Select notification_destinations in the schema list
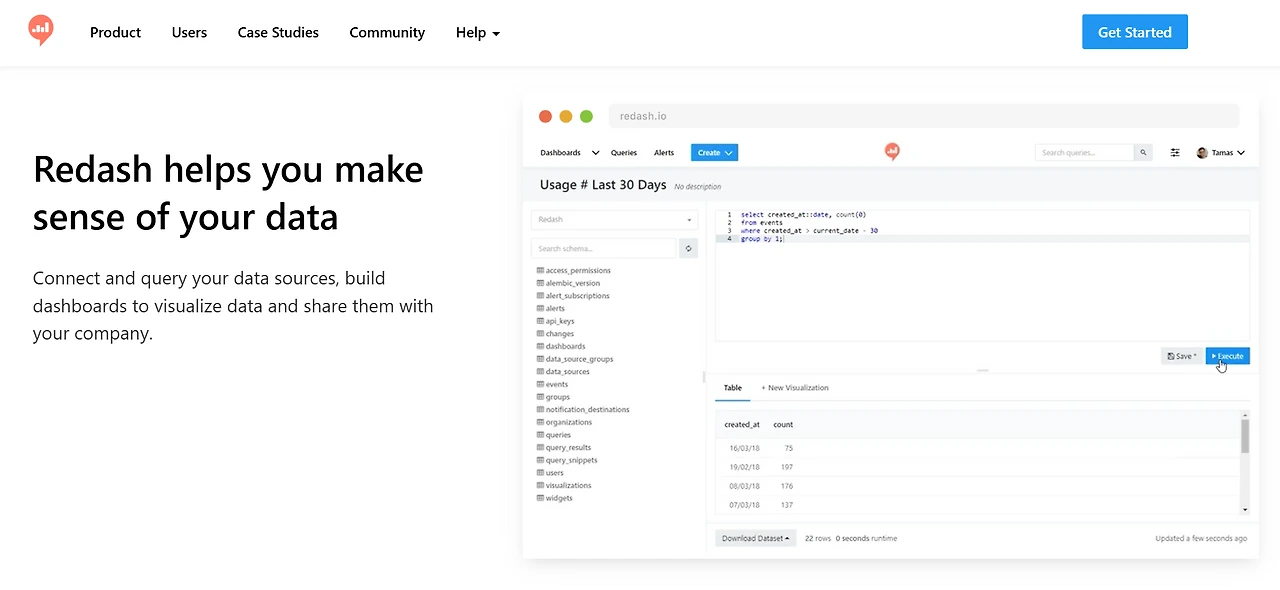 tap(587, 410)
